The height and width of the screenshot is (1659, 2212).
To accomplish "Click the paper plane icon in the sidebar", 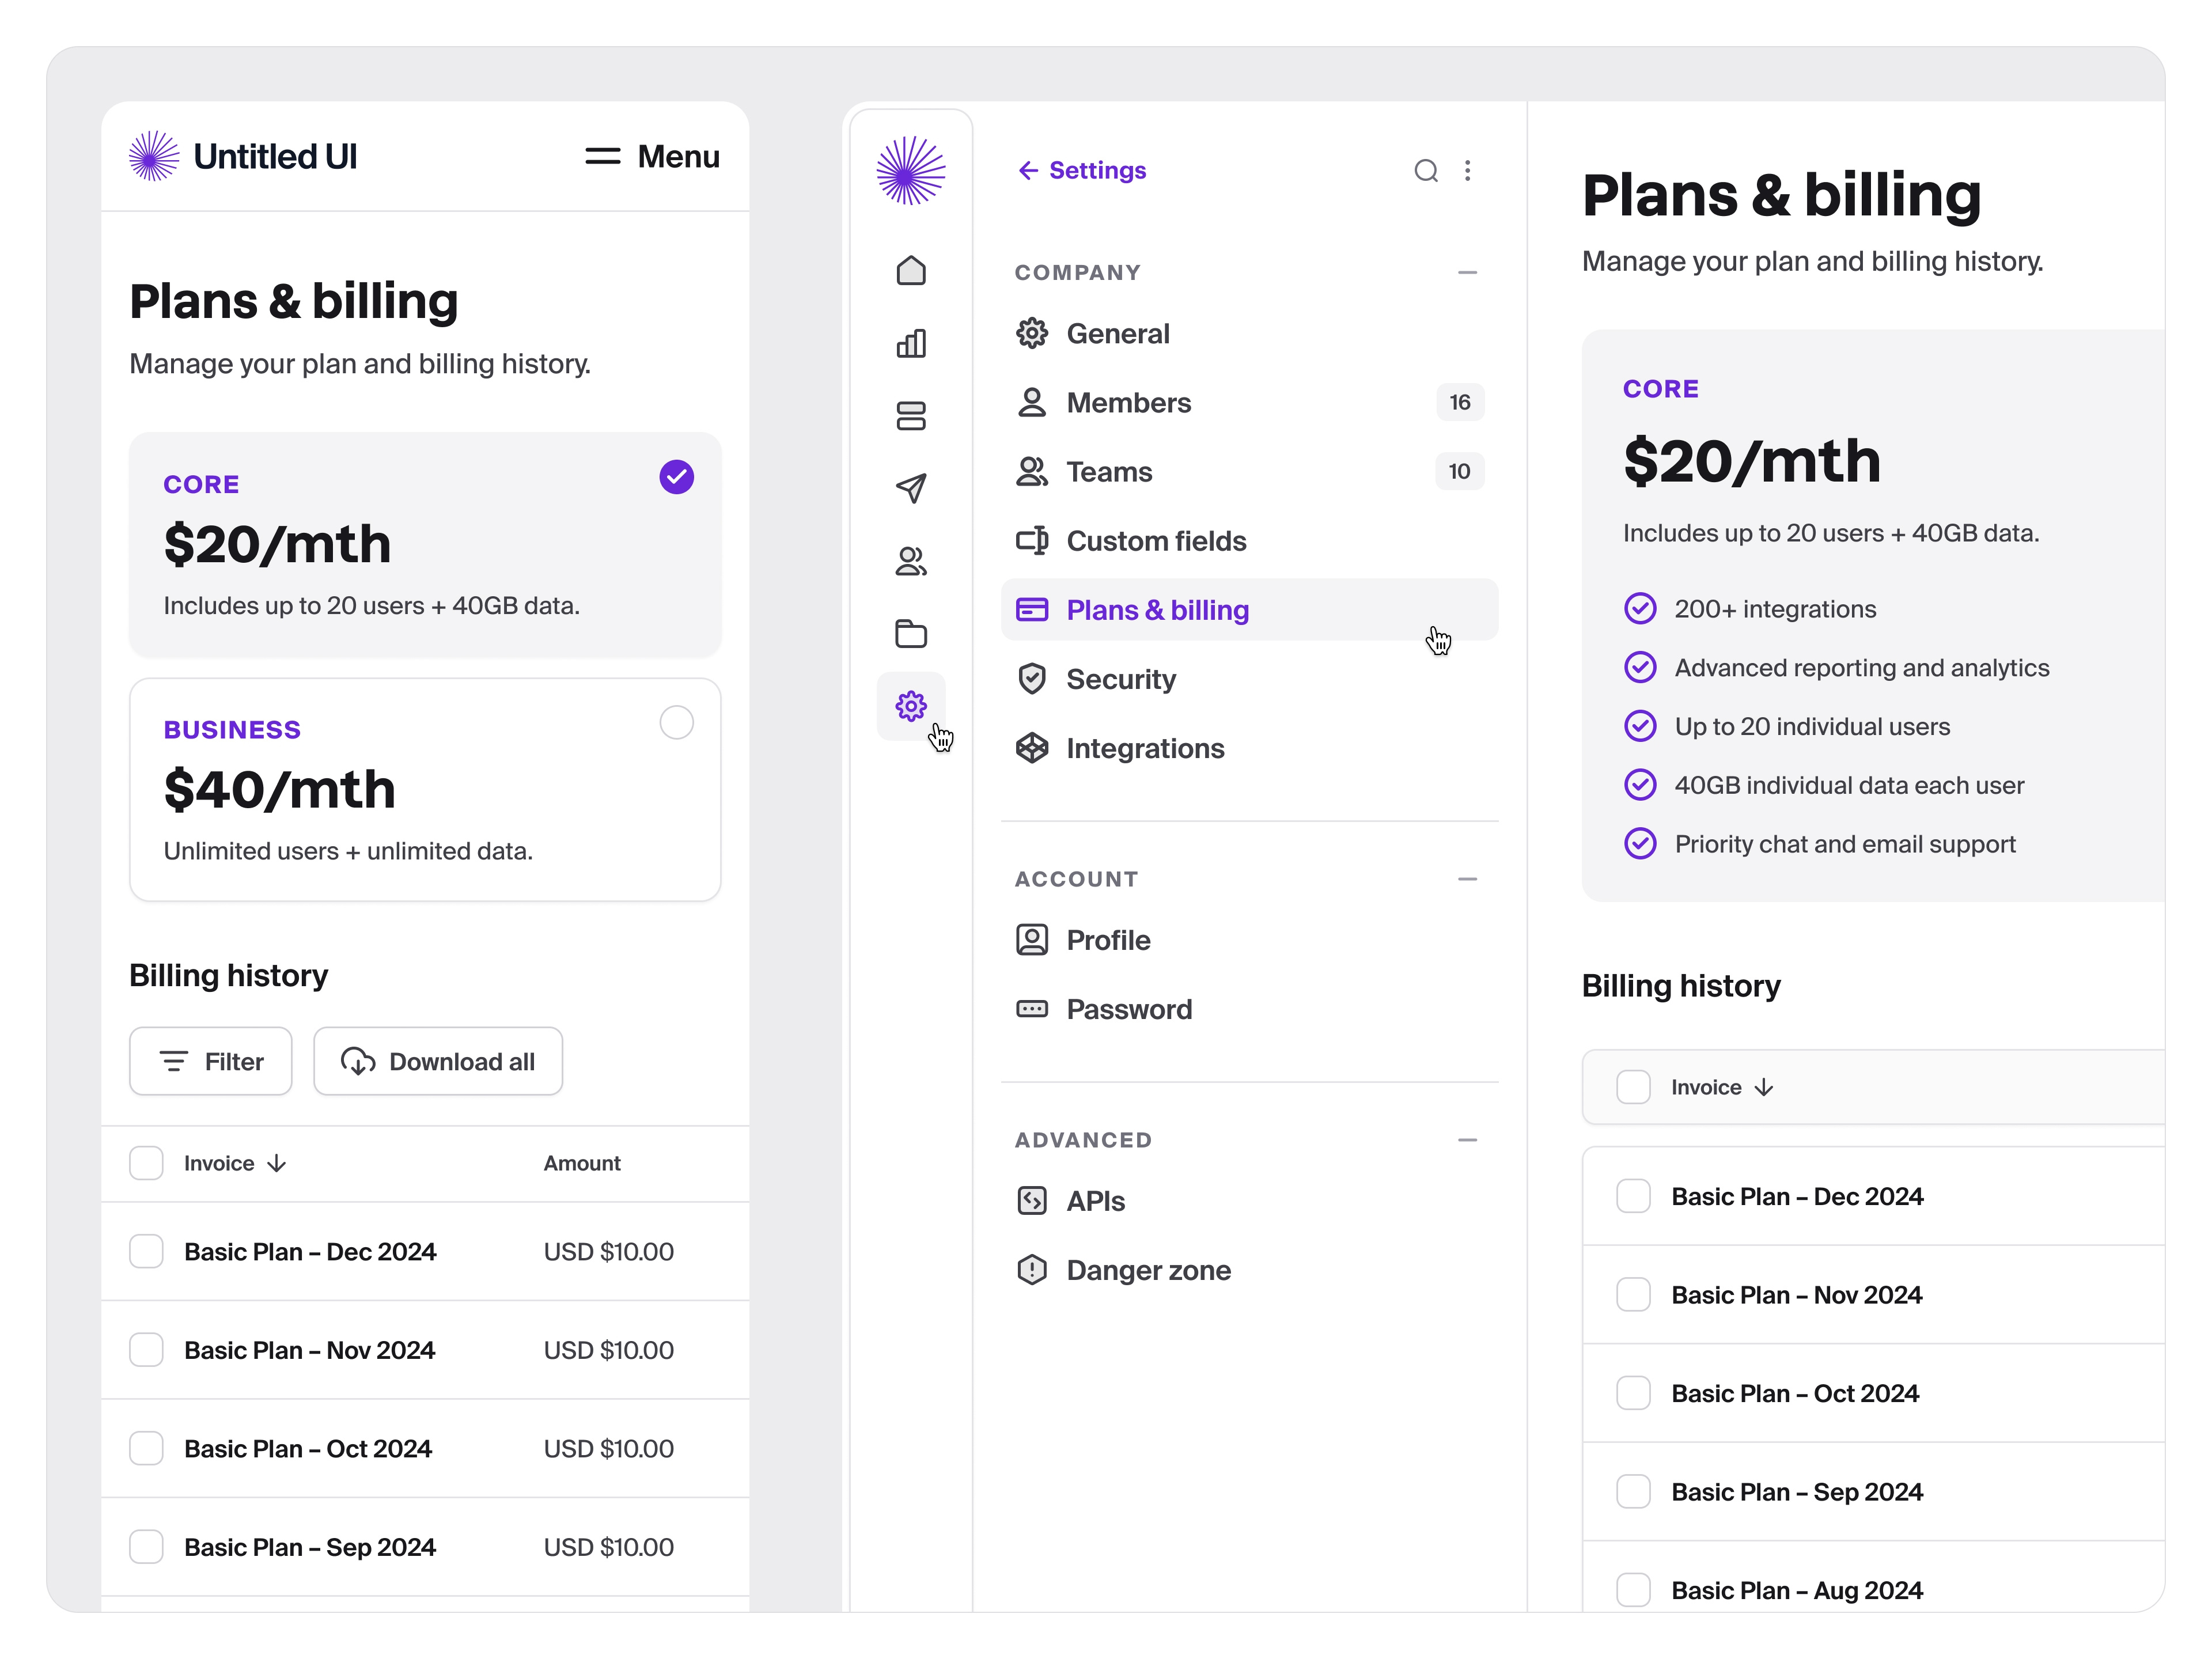I will click(911, 488).
